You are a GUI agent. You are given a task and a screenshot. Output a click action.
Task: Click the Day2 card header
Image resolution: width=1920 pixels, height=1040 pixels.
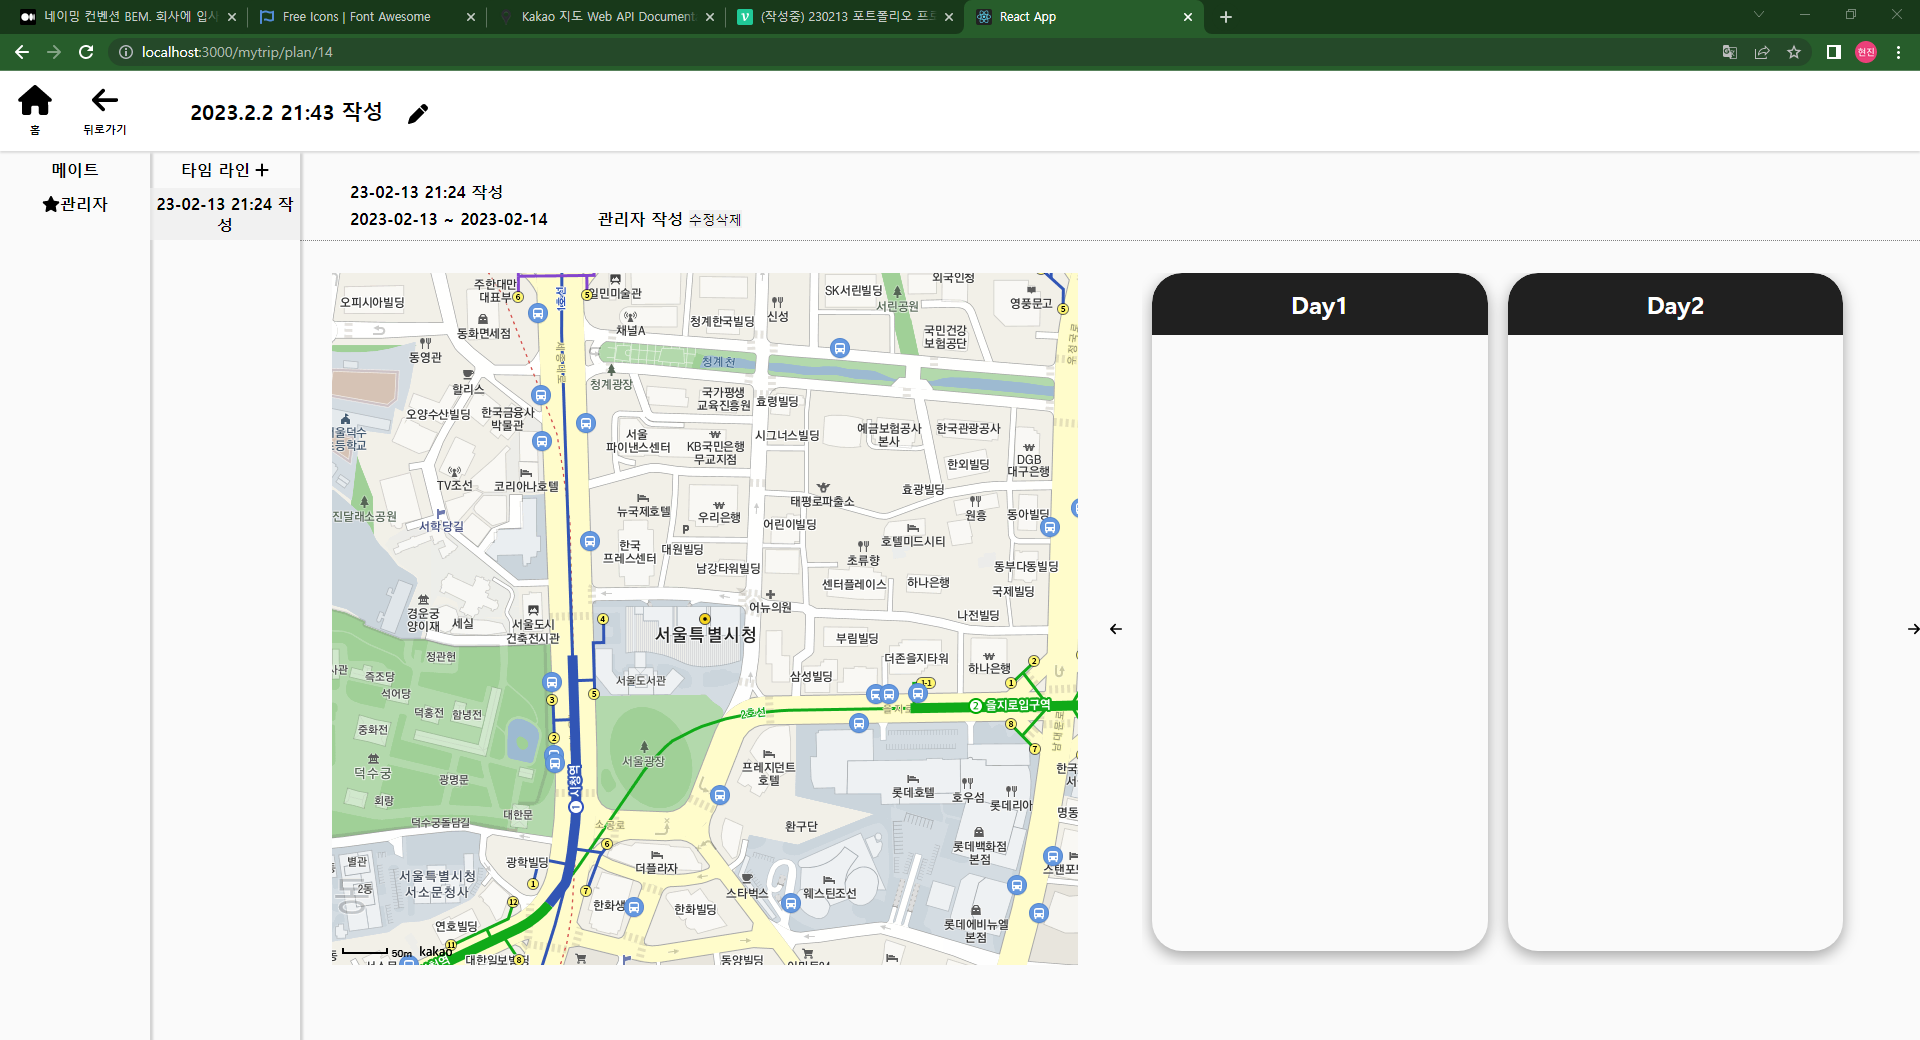coord(1675,305)
